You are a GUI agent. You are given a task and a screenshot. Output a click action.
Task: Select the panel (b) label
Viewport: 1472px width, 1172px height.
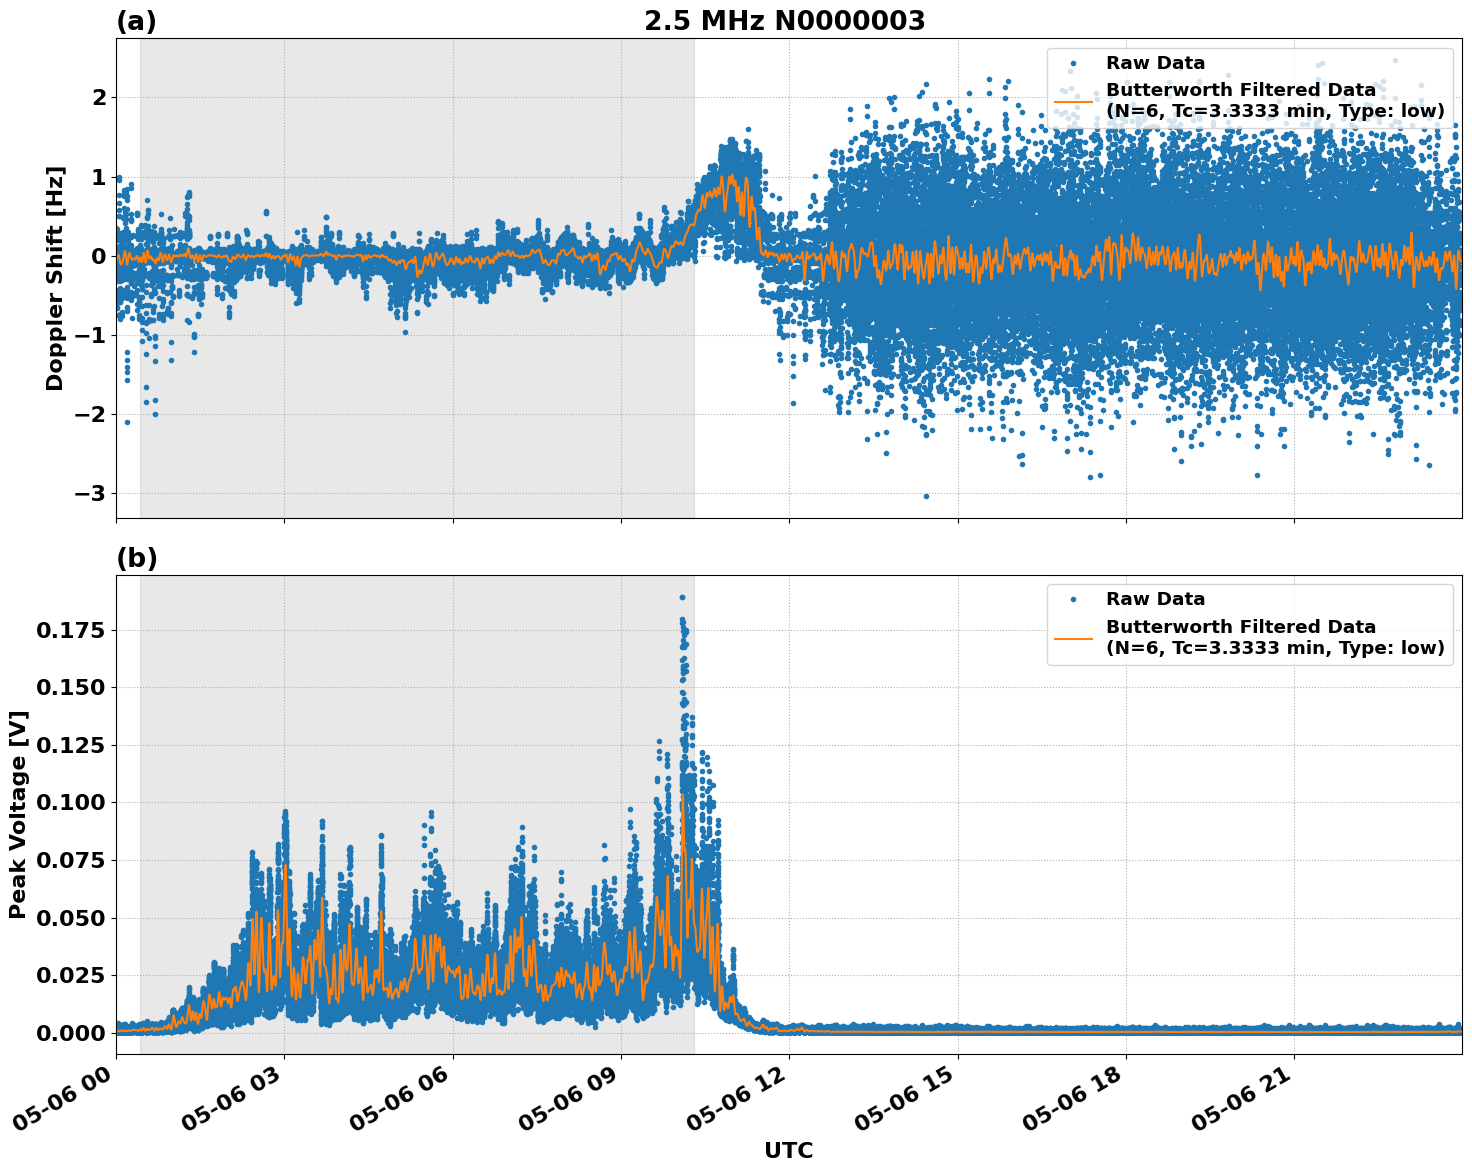coord(138,557)
